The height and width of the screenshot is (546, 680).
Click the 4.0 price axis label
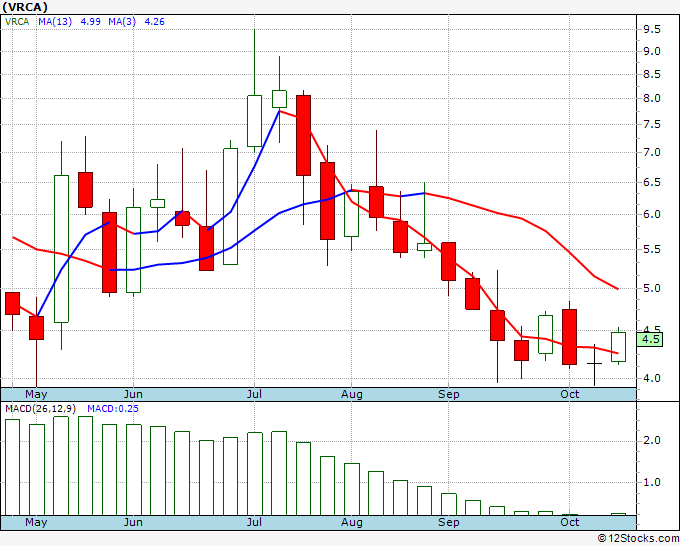click(x=651, y=379)
